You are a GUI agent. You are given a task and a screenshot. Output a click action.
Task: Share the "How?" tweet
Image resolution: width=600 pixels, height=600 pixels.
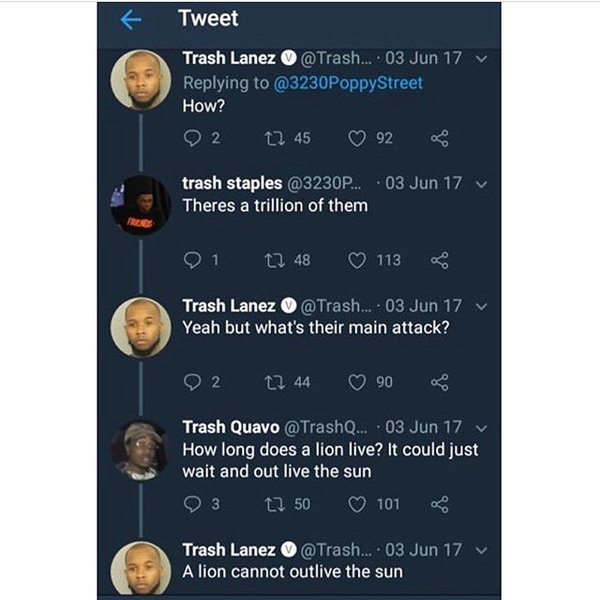point(438,137)
